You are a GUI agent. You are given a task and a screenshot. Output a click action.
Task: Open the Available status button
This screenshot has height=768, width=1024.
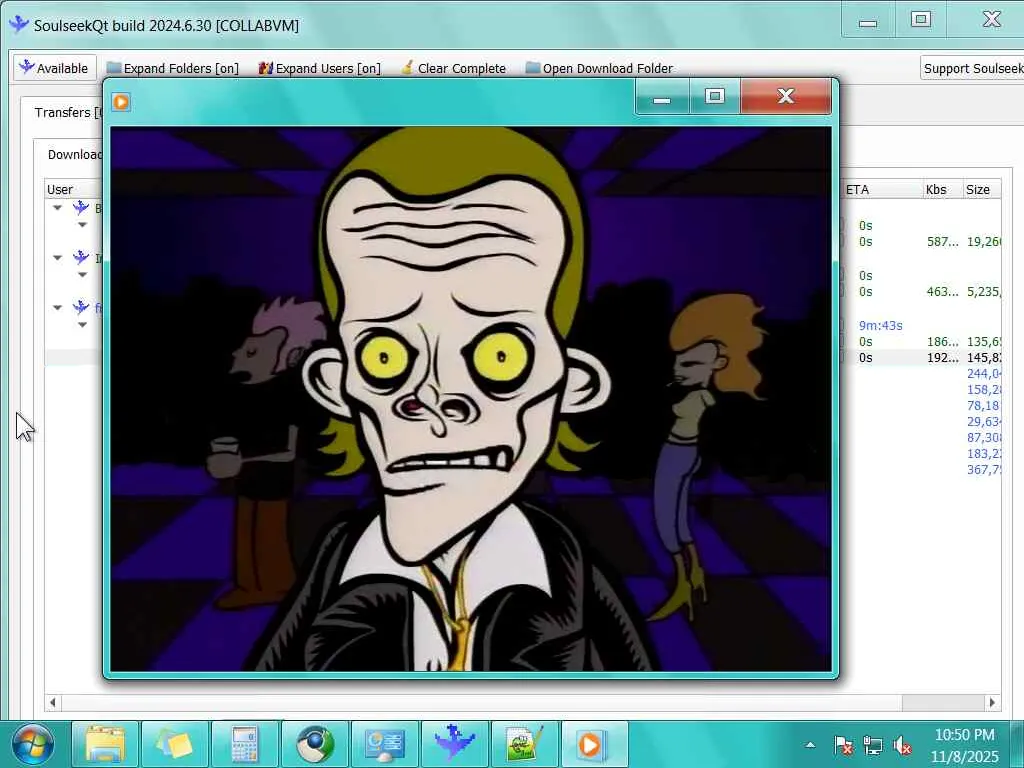55,68
